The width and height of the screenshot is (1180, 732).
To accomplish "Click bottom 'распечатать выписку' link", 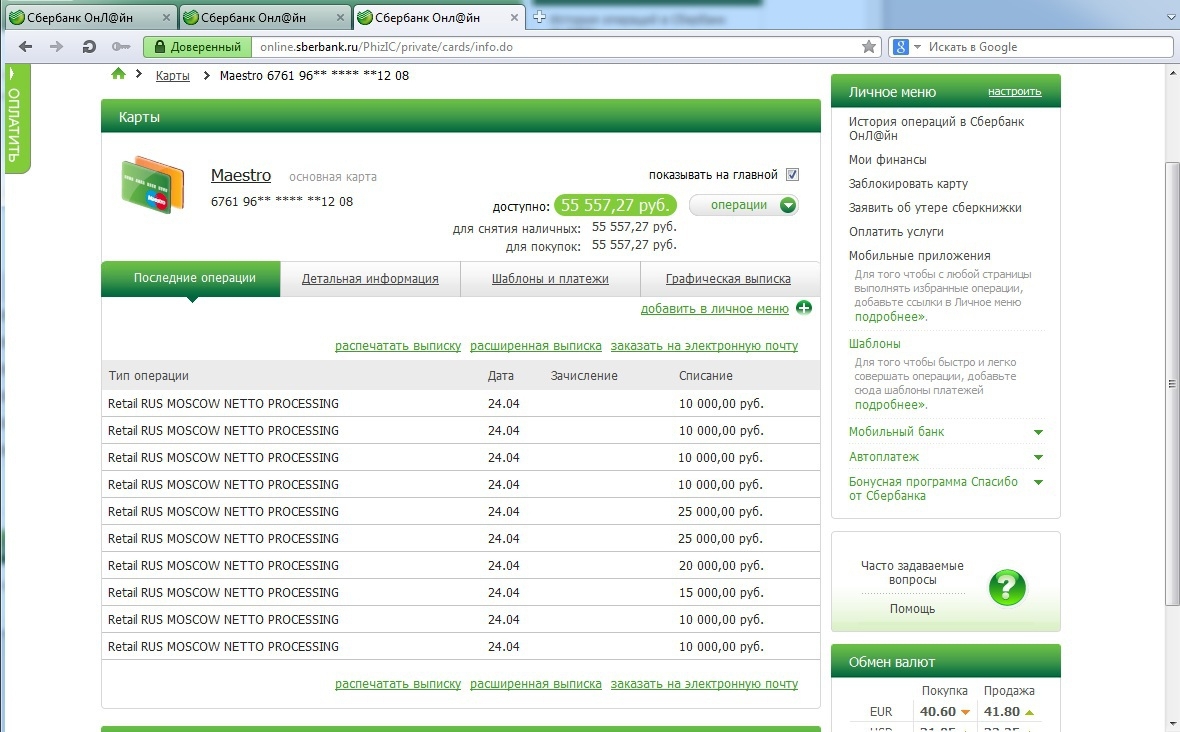I will (x=398, y=683).
